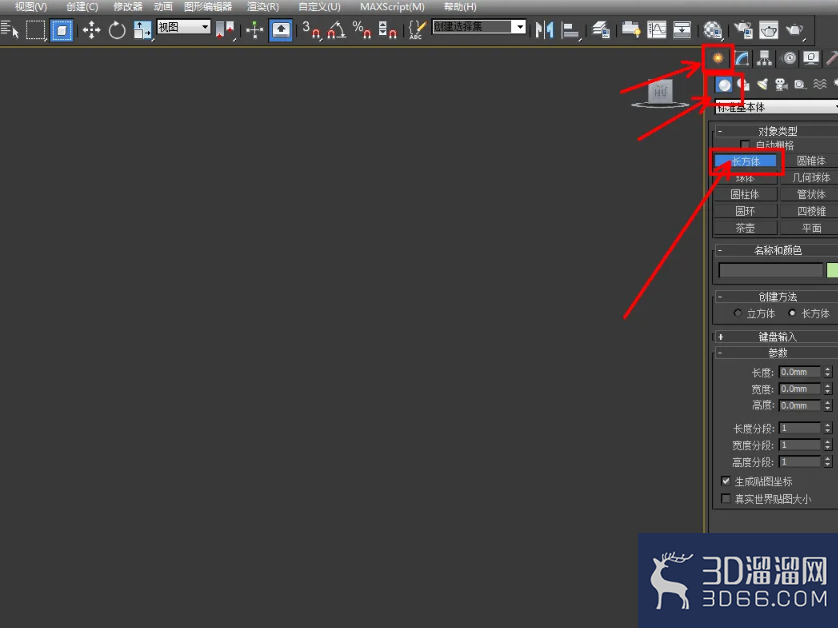Open the 创建选择集 named selection dropdown
This screenshot has width=838, height=628.
point(479,27)
